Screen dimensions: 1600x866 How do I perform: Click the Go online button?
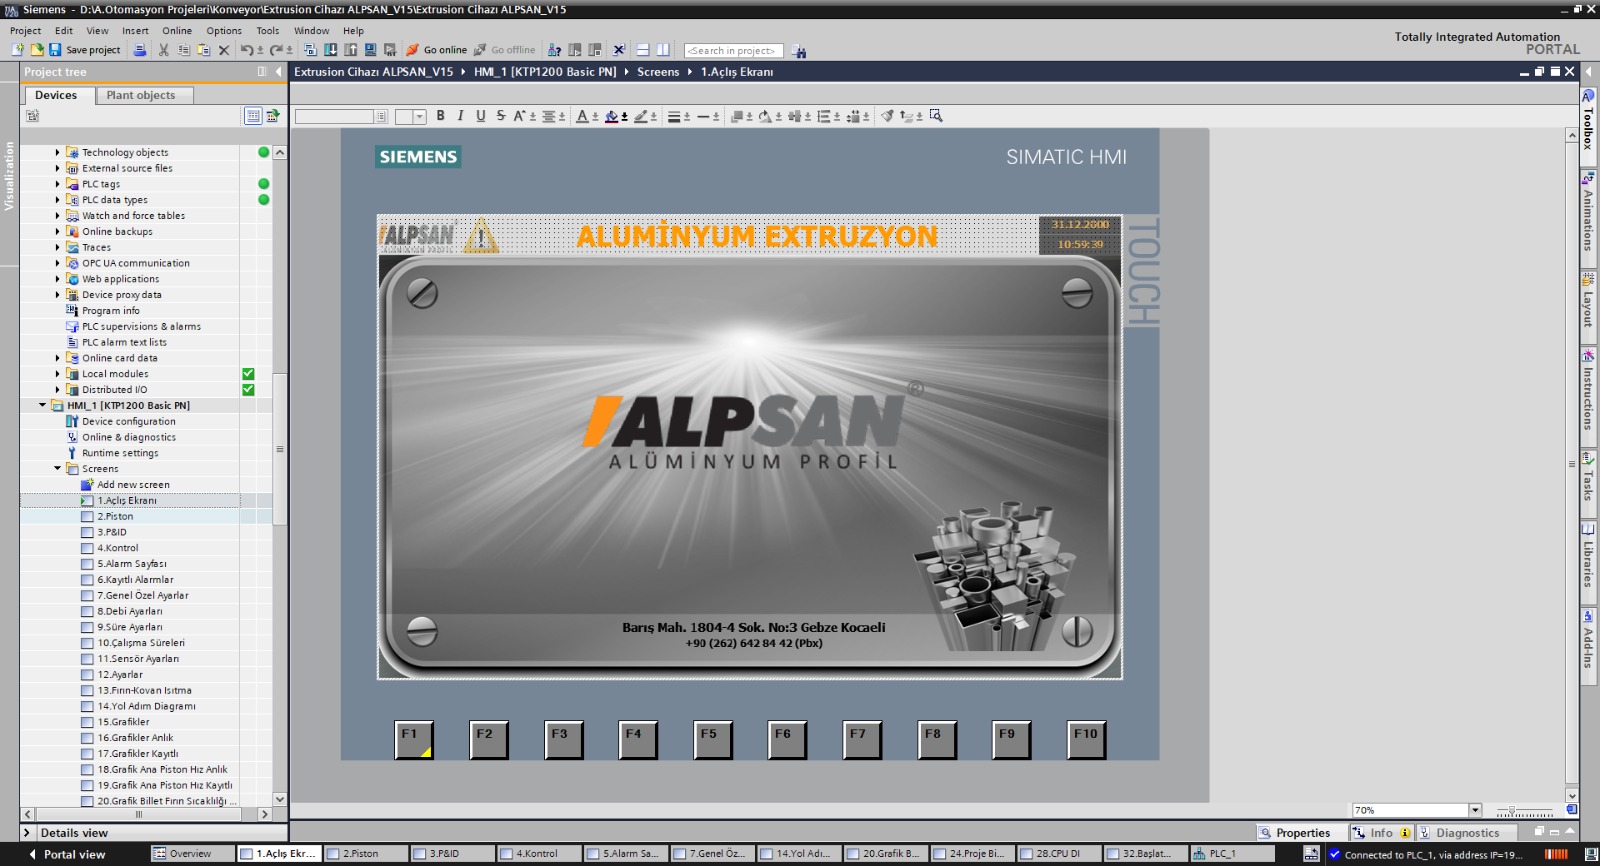tap(436, 50)
